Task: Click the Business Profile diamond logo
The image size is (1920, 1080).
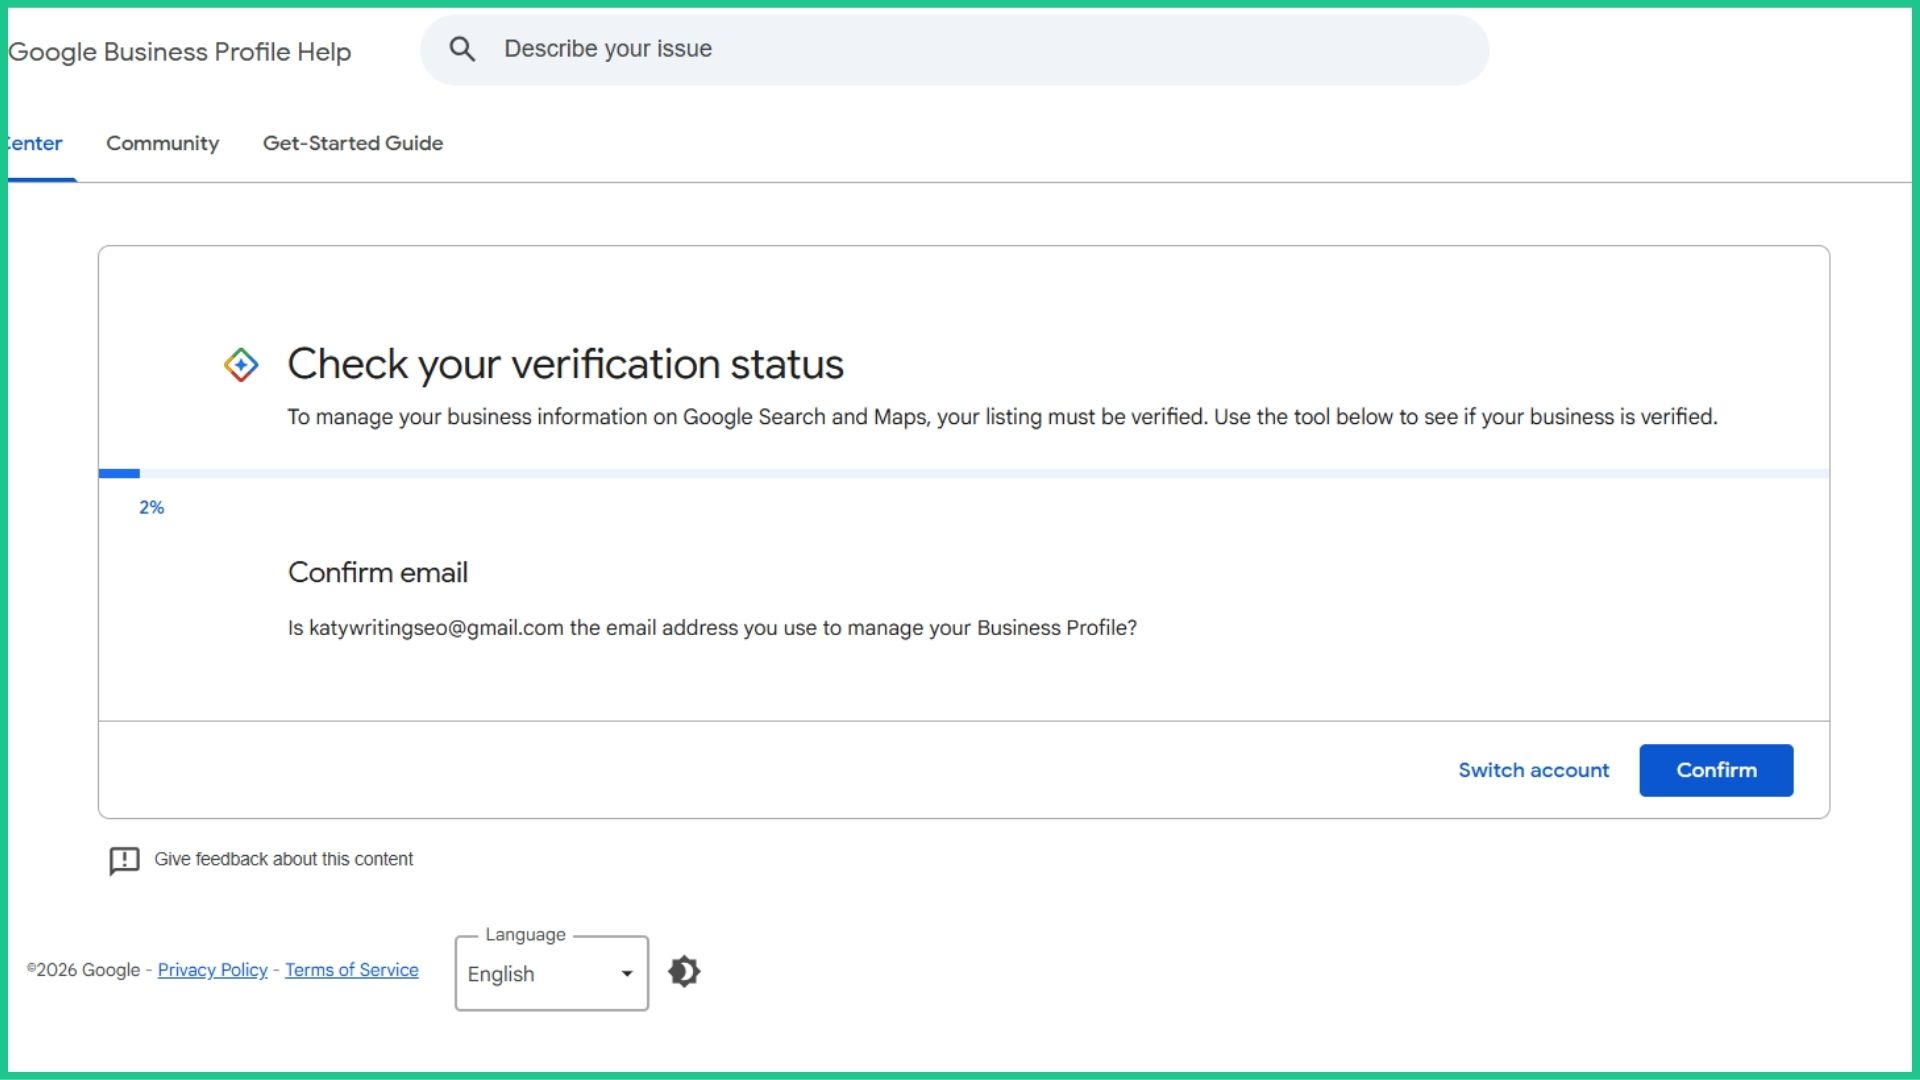Action: coord(241,365)
